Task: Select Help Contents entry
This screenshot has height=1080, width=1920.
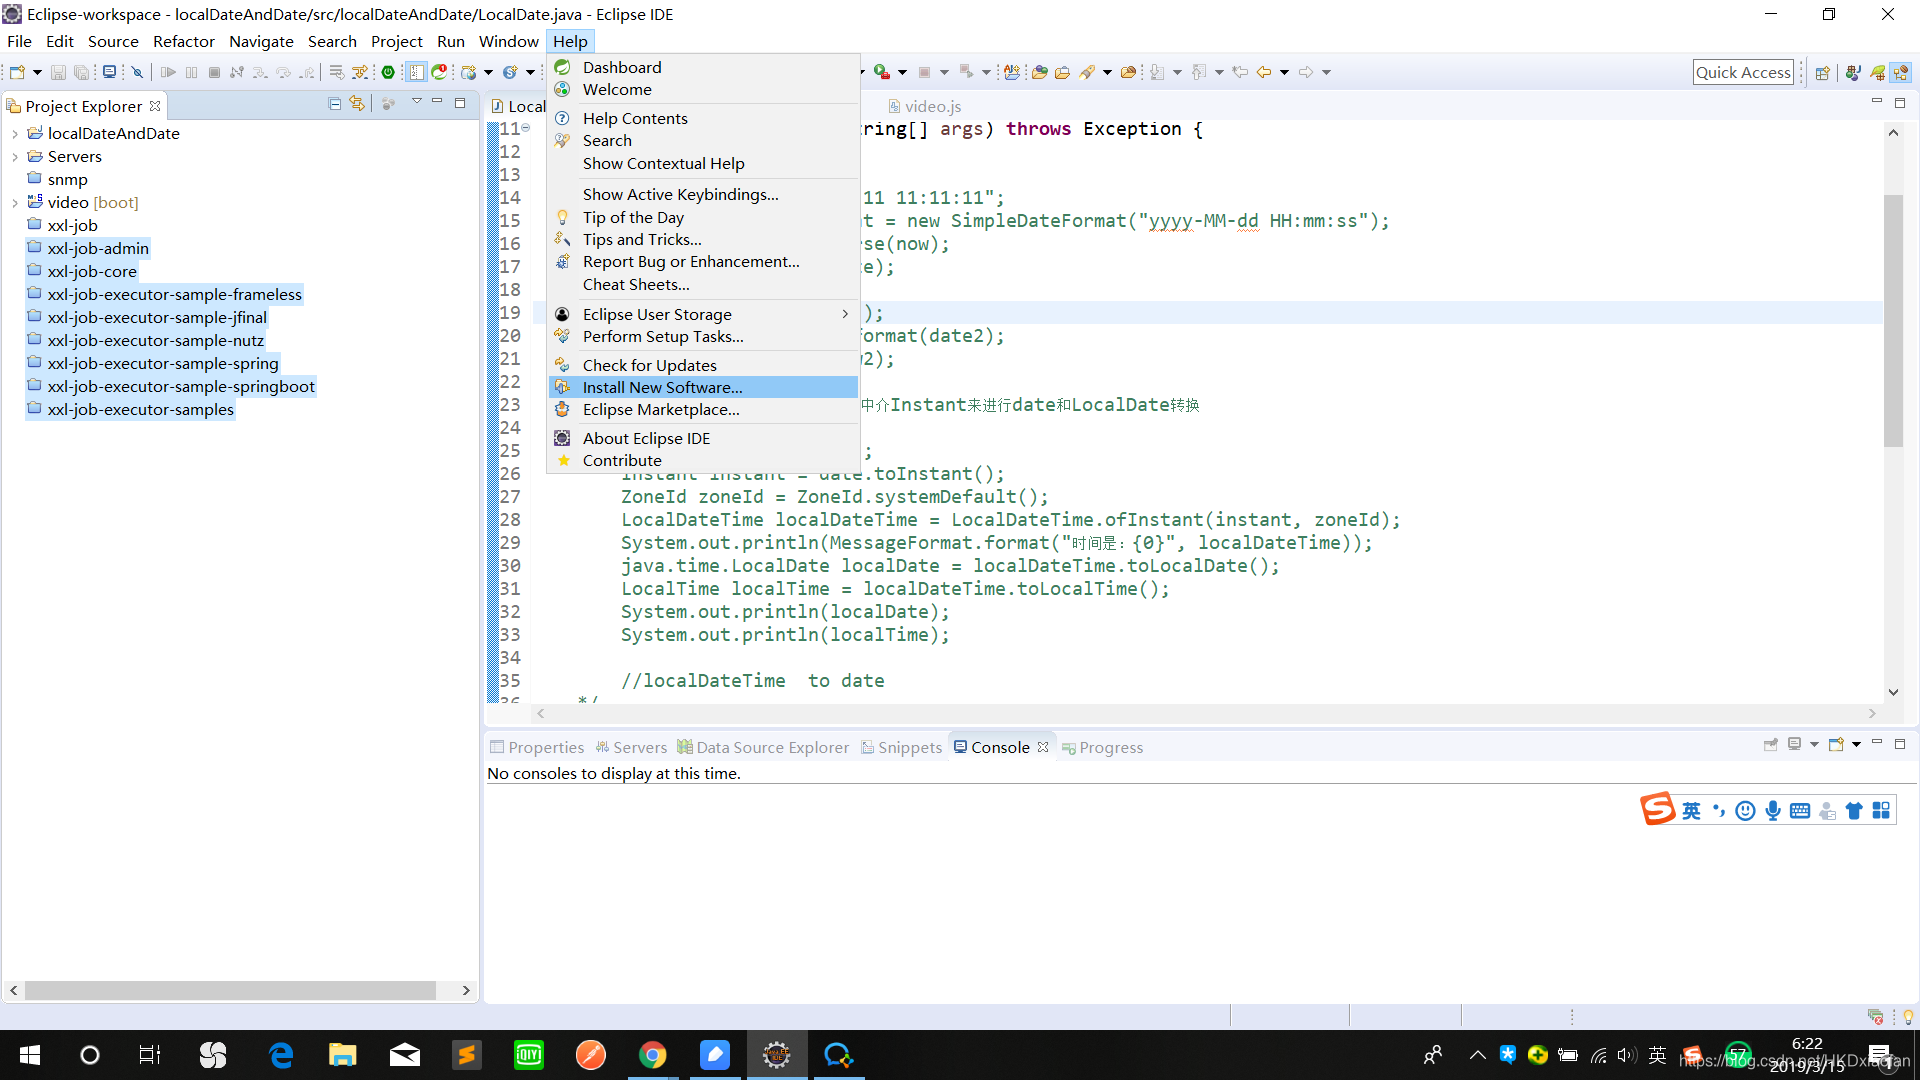Action: (x=704, y=119)
